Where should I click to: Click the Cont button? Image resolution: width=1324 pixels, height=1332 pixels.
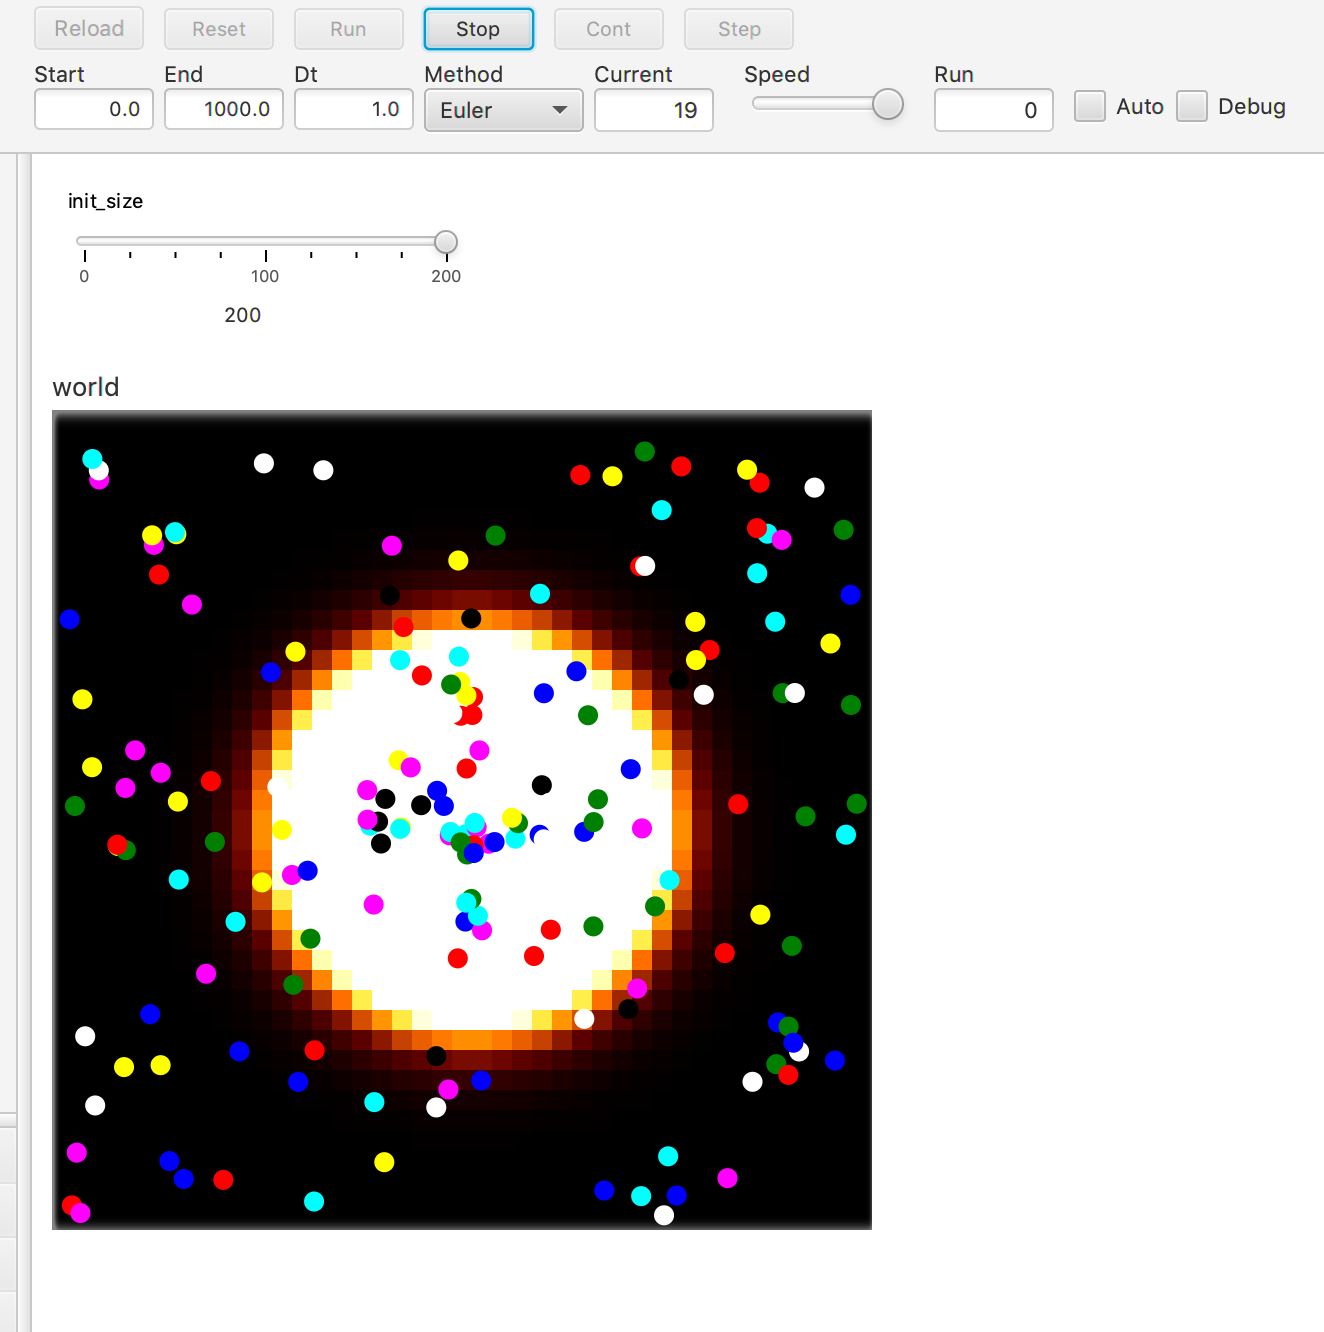pos(608,29)
